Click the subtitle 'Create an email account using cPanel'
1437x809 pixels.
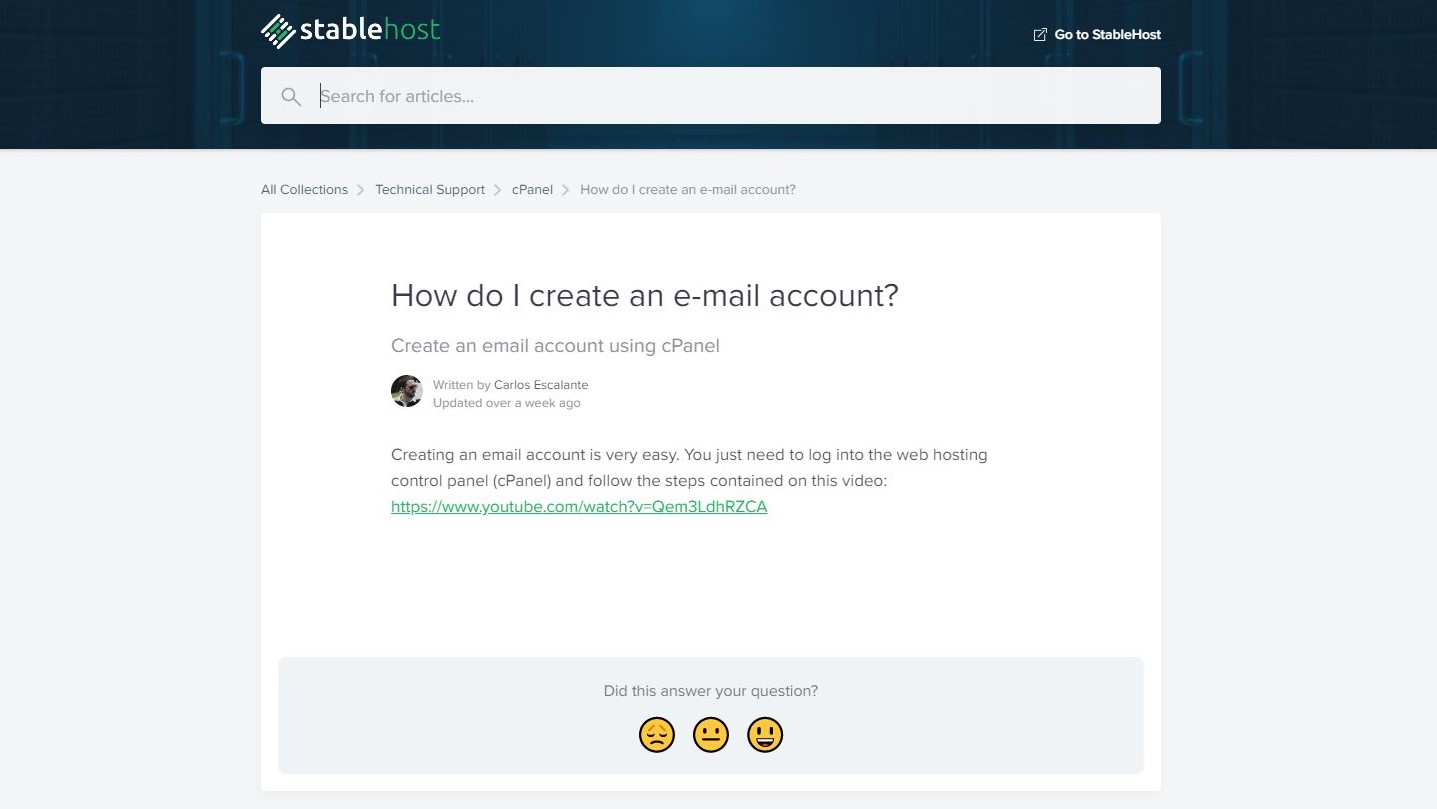(x=555, y=346)
